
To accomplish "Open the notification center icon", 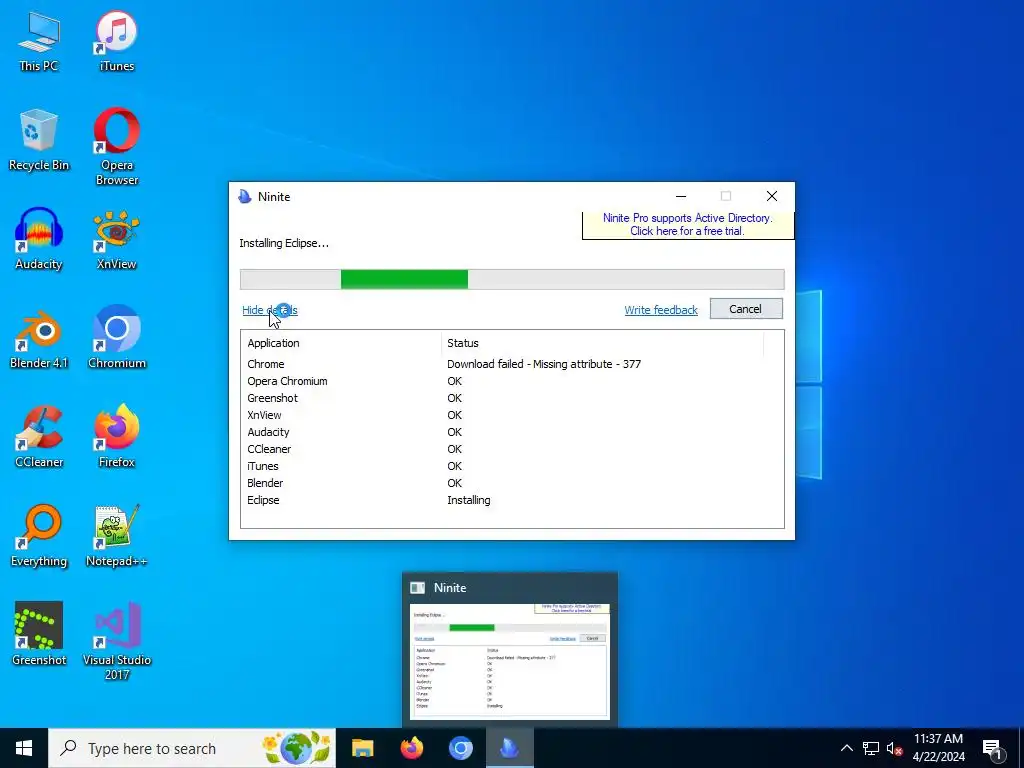I will click(993, 748).
